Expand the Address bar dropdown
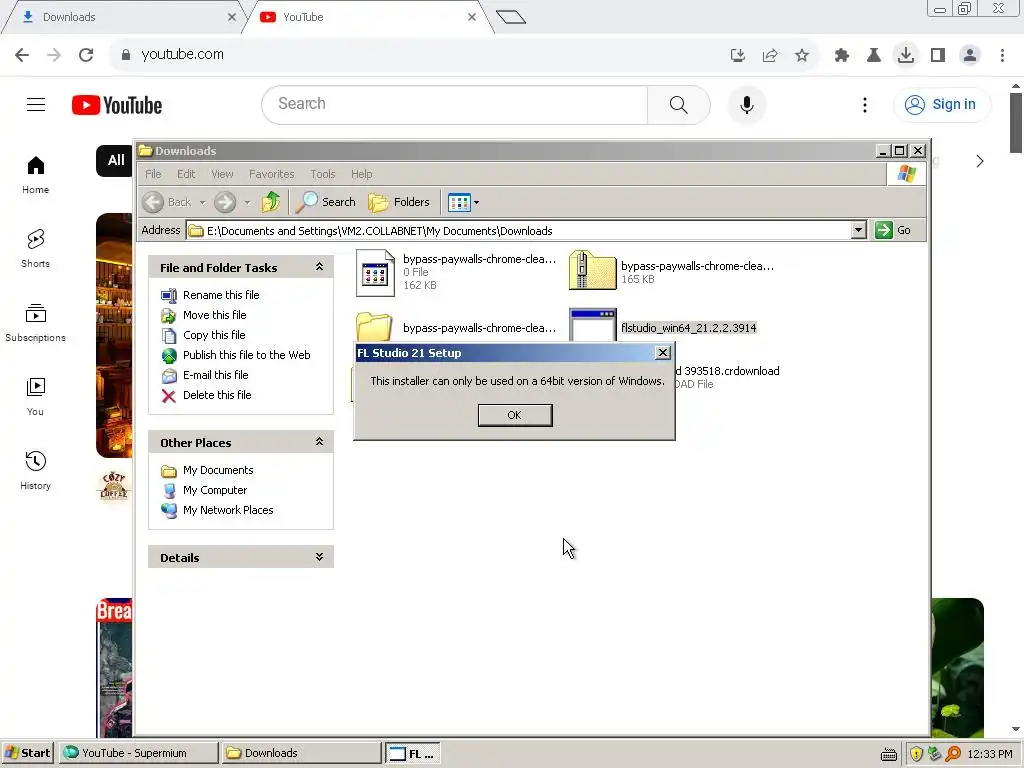The width and height of the screenshot is (1024, 768). (x=858, y=230)
